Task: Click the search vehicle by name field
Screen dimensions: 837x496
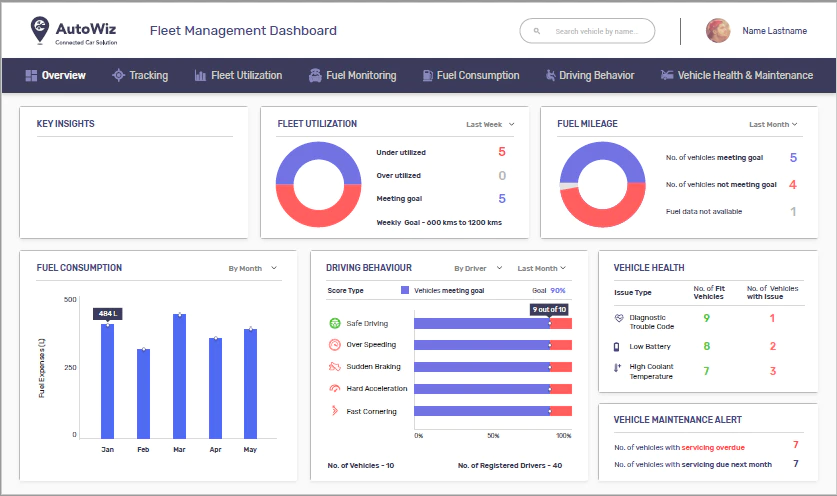Action: point(587,31)
